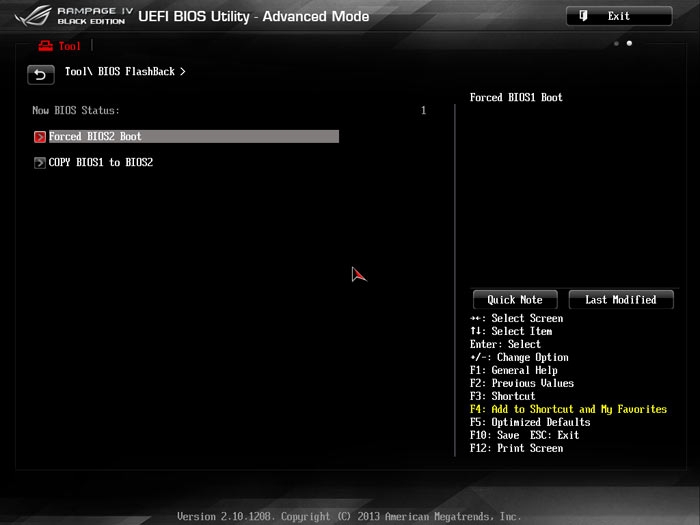Click the back arrow icon

pos(40,75)
